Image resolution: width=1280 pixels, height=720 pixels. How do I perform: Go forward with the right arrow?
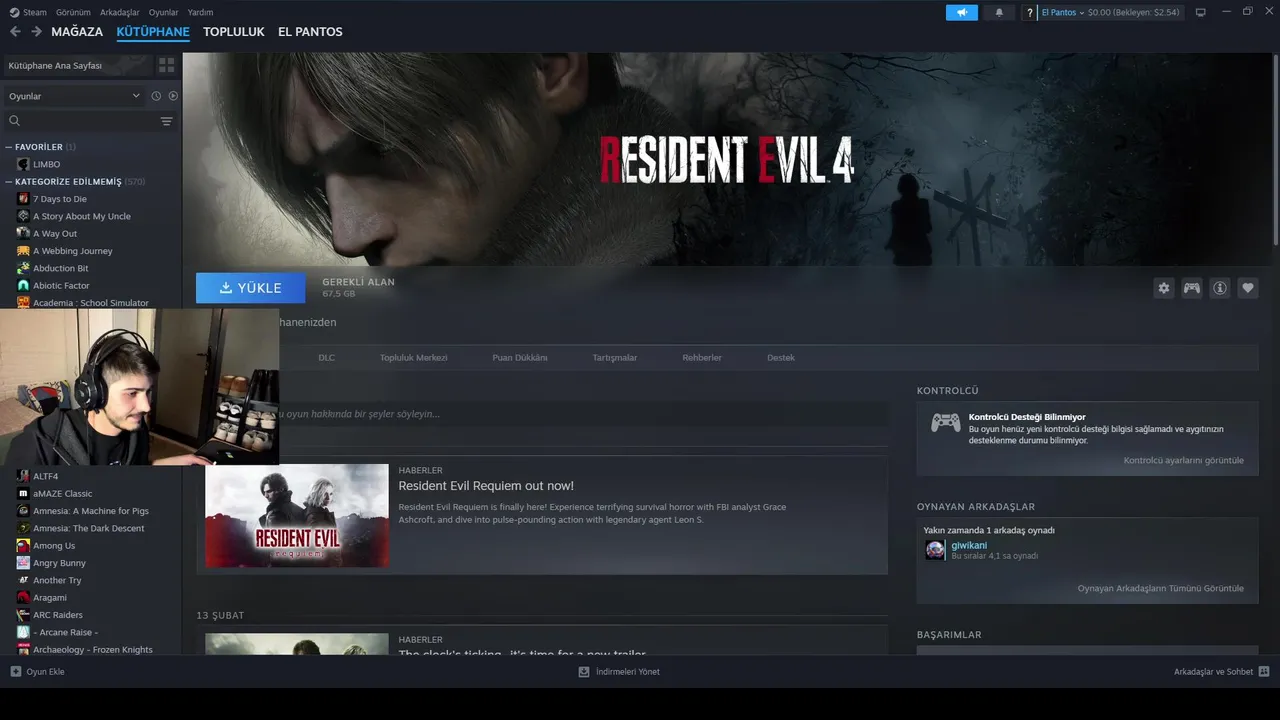(36, 32)
